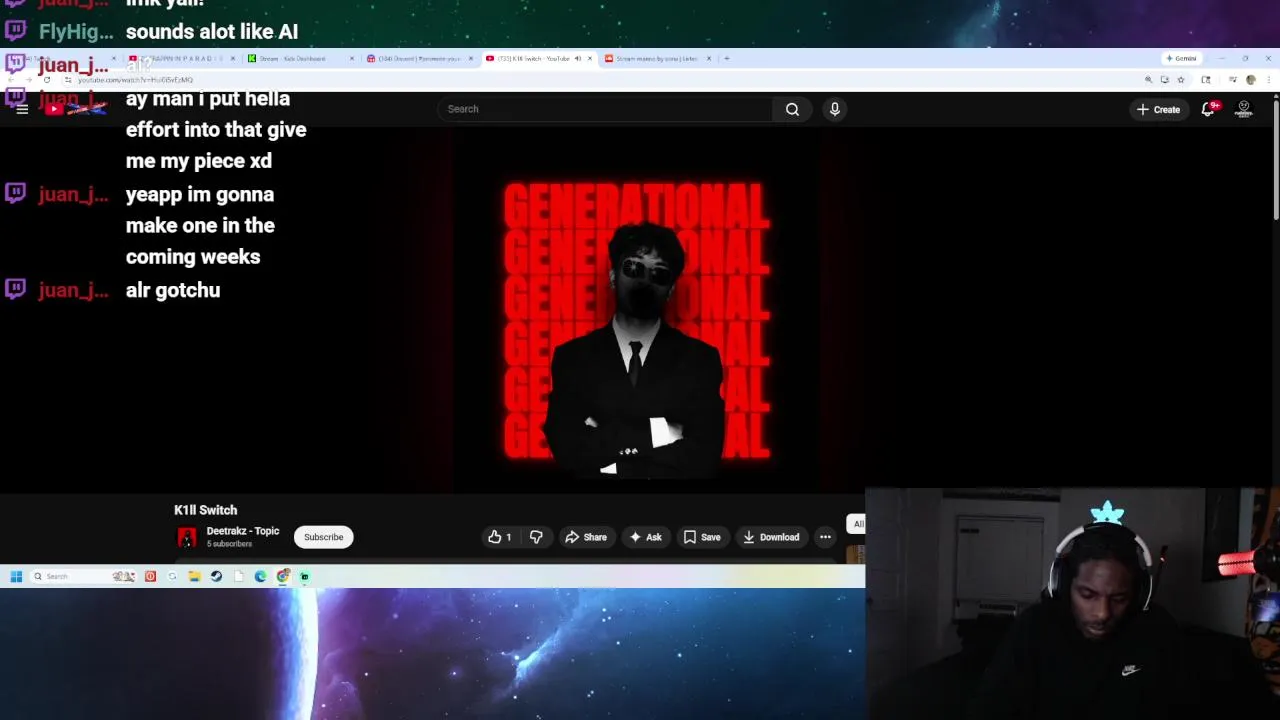Start voice search with the microphone icon
The height and width of the screenshot is (720, 1280).
pos(835,109)
